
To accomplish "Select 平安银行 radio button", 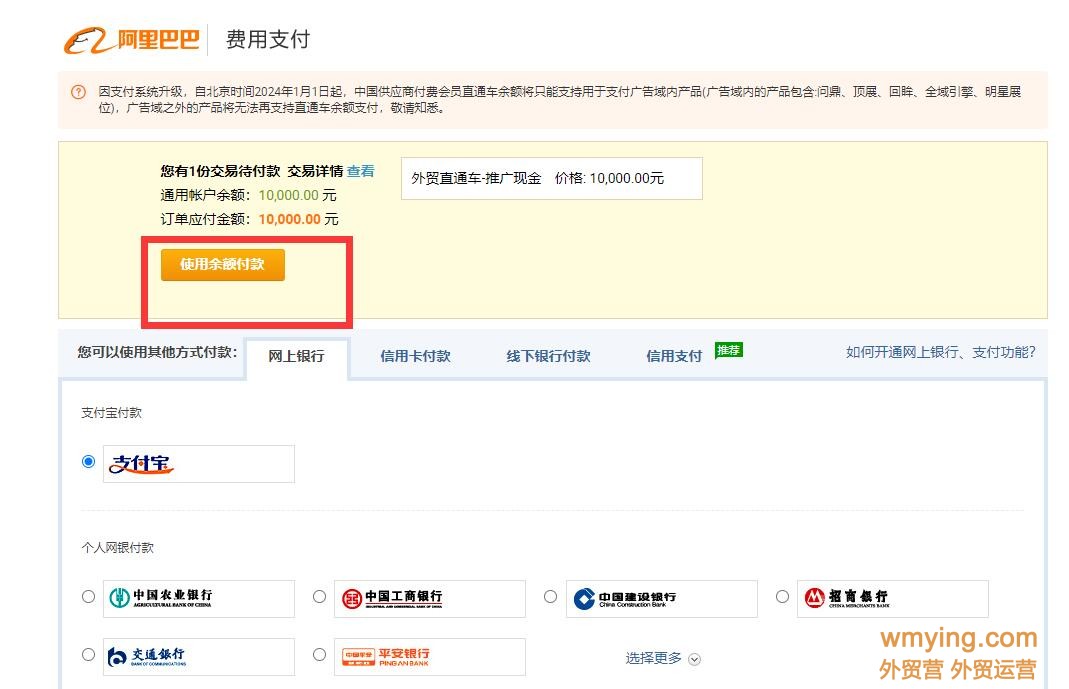I will 320,655.
